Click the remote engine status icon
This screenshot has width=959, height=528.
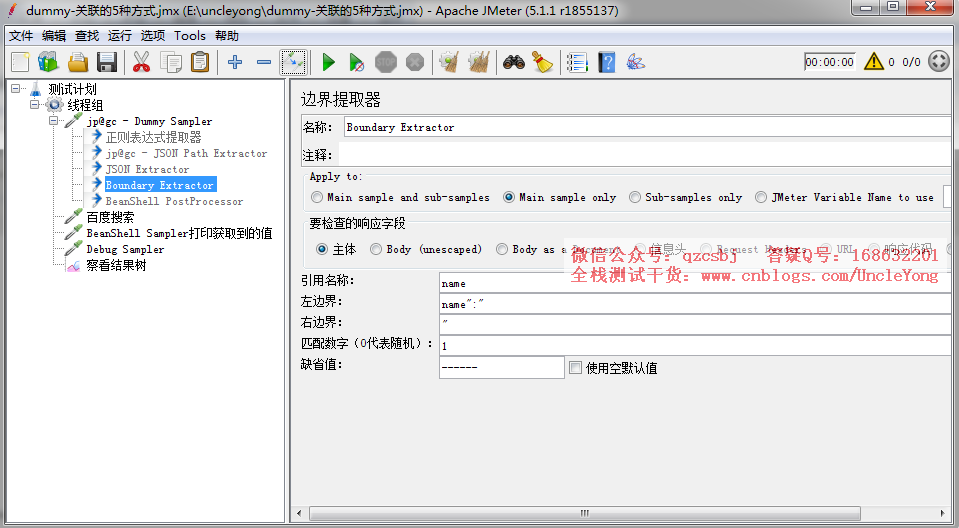[939, 62]
